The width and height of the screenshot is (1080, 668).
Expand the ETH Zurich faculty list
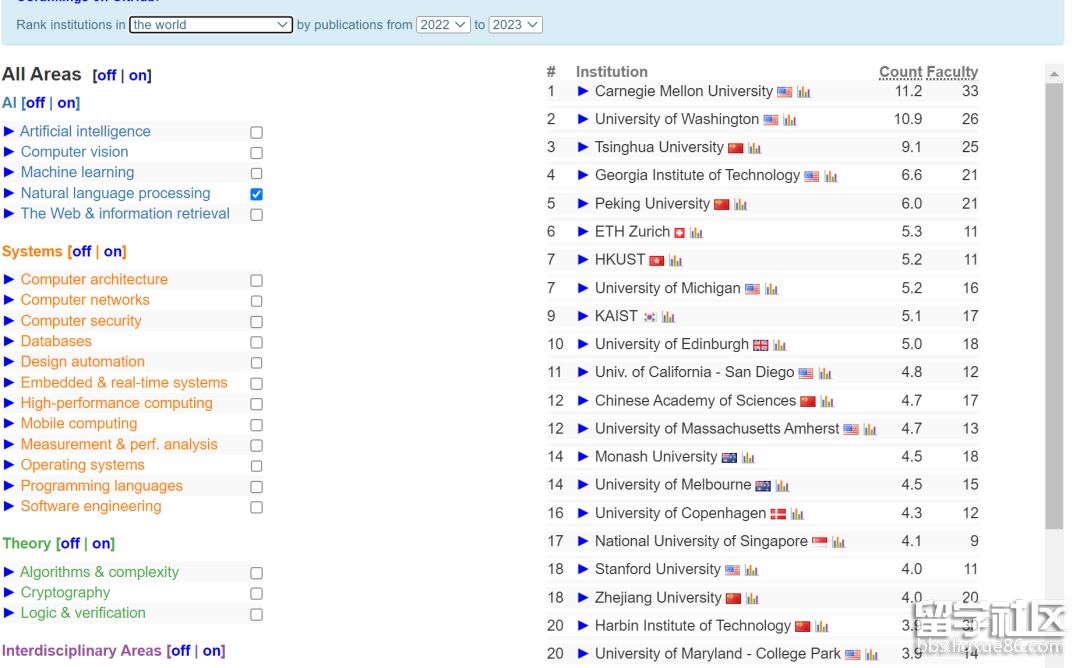(583, 231)
